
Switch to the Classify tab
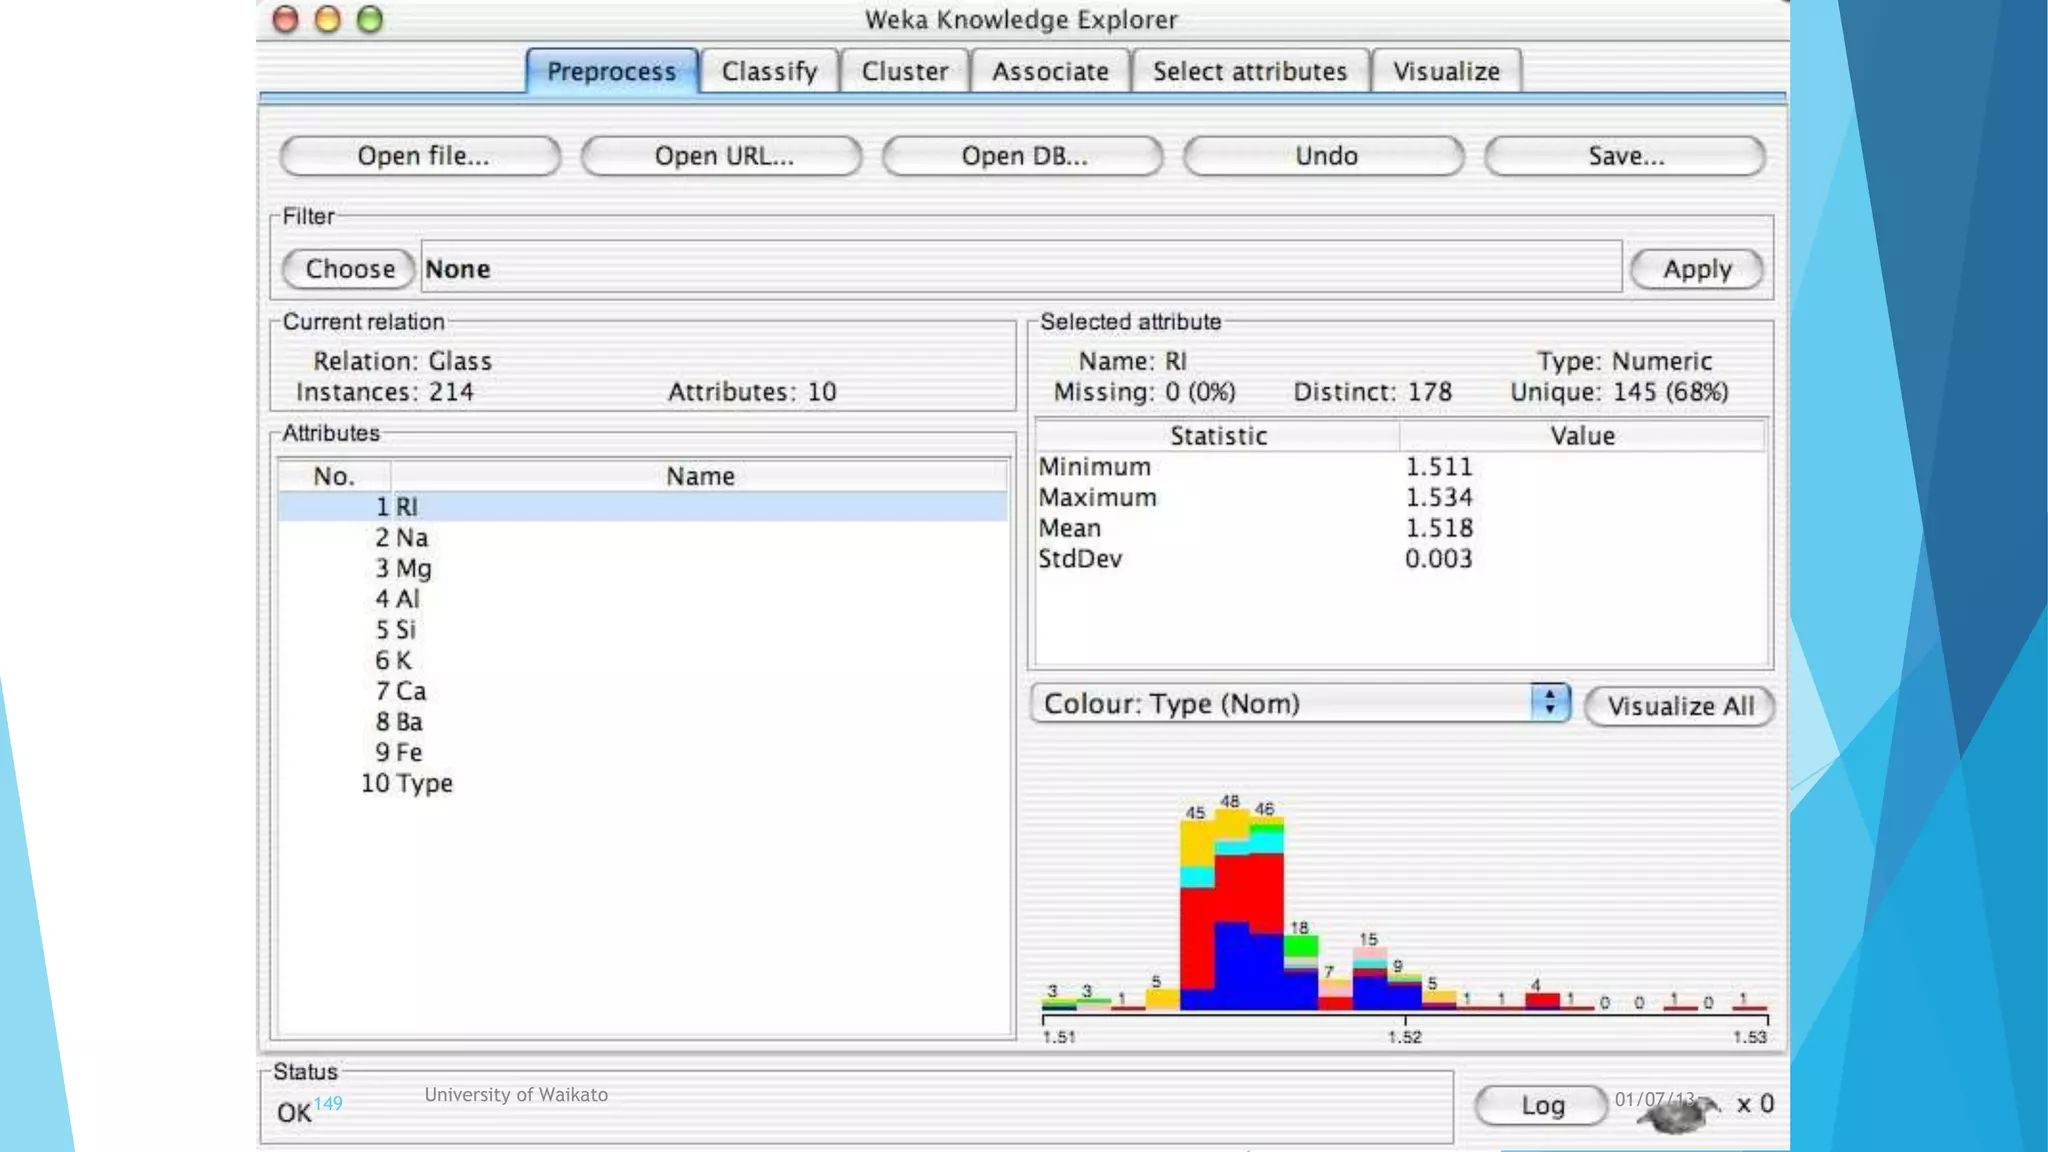pos(769,72)
